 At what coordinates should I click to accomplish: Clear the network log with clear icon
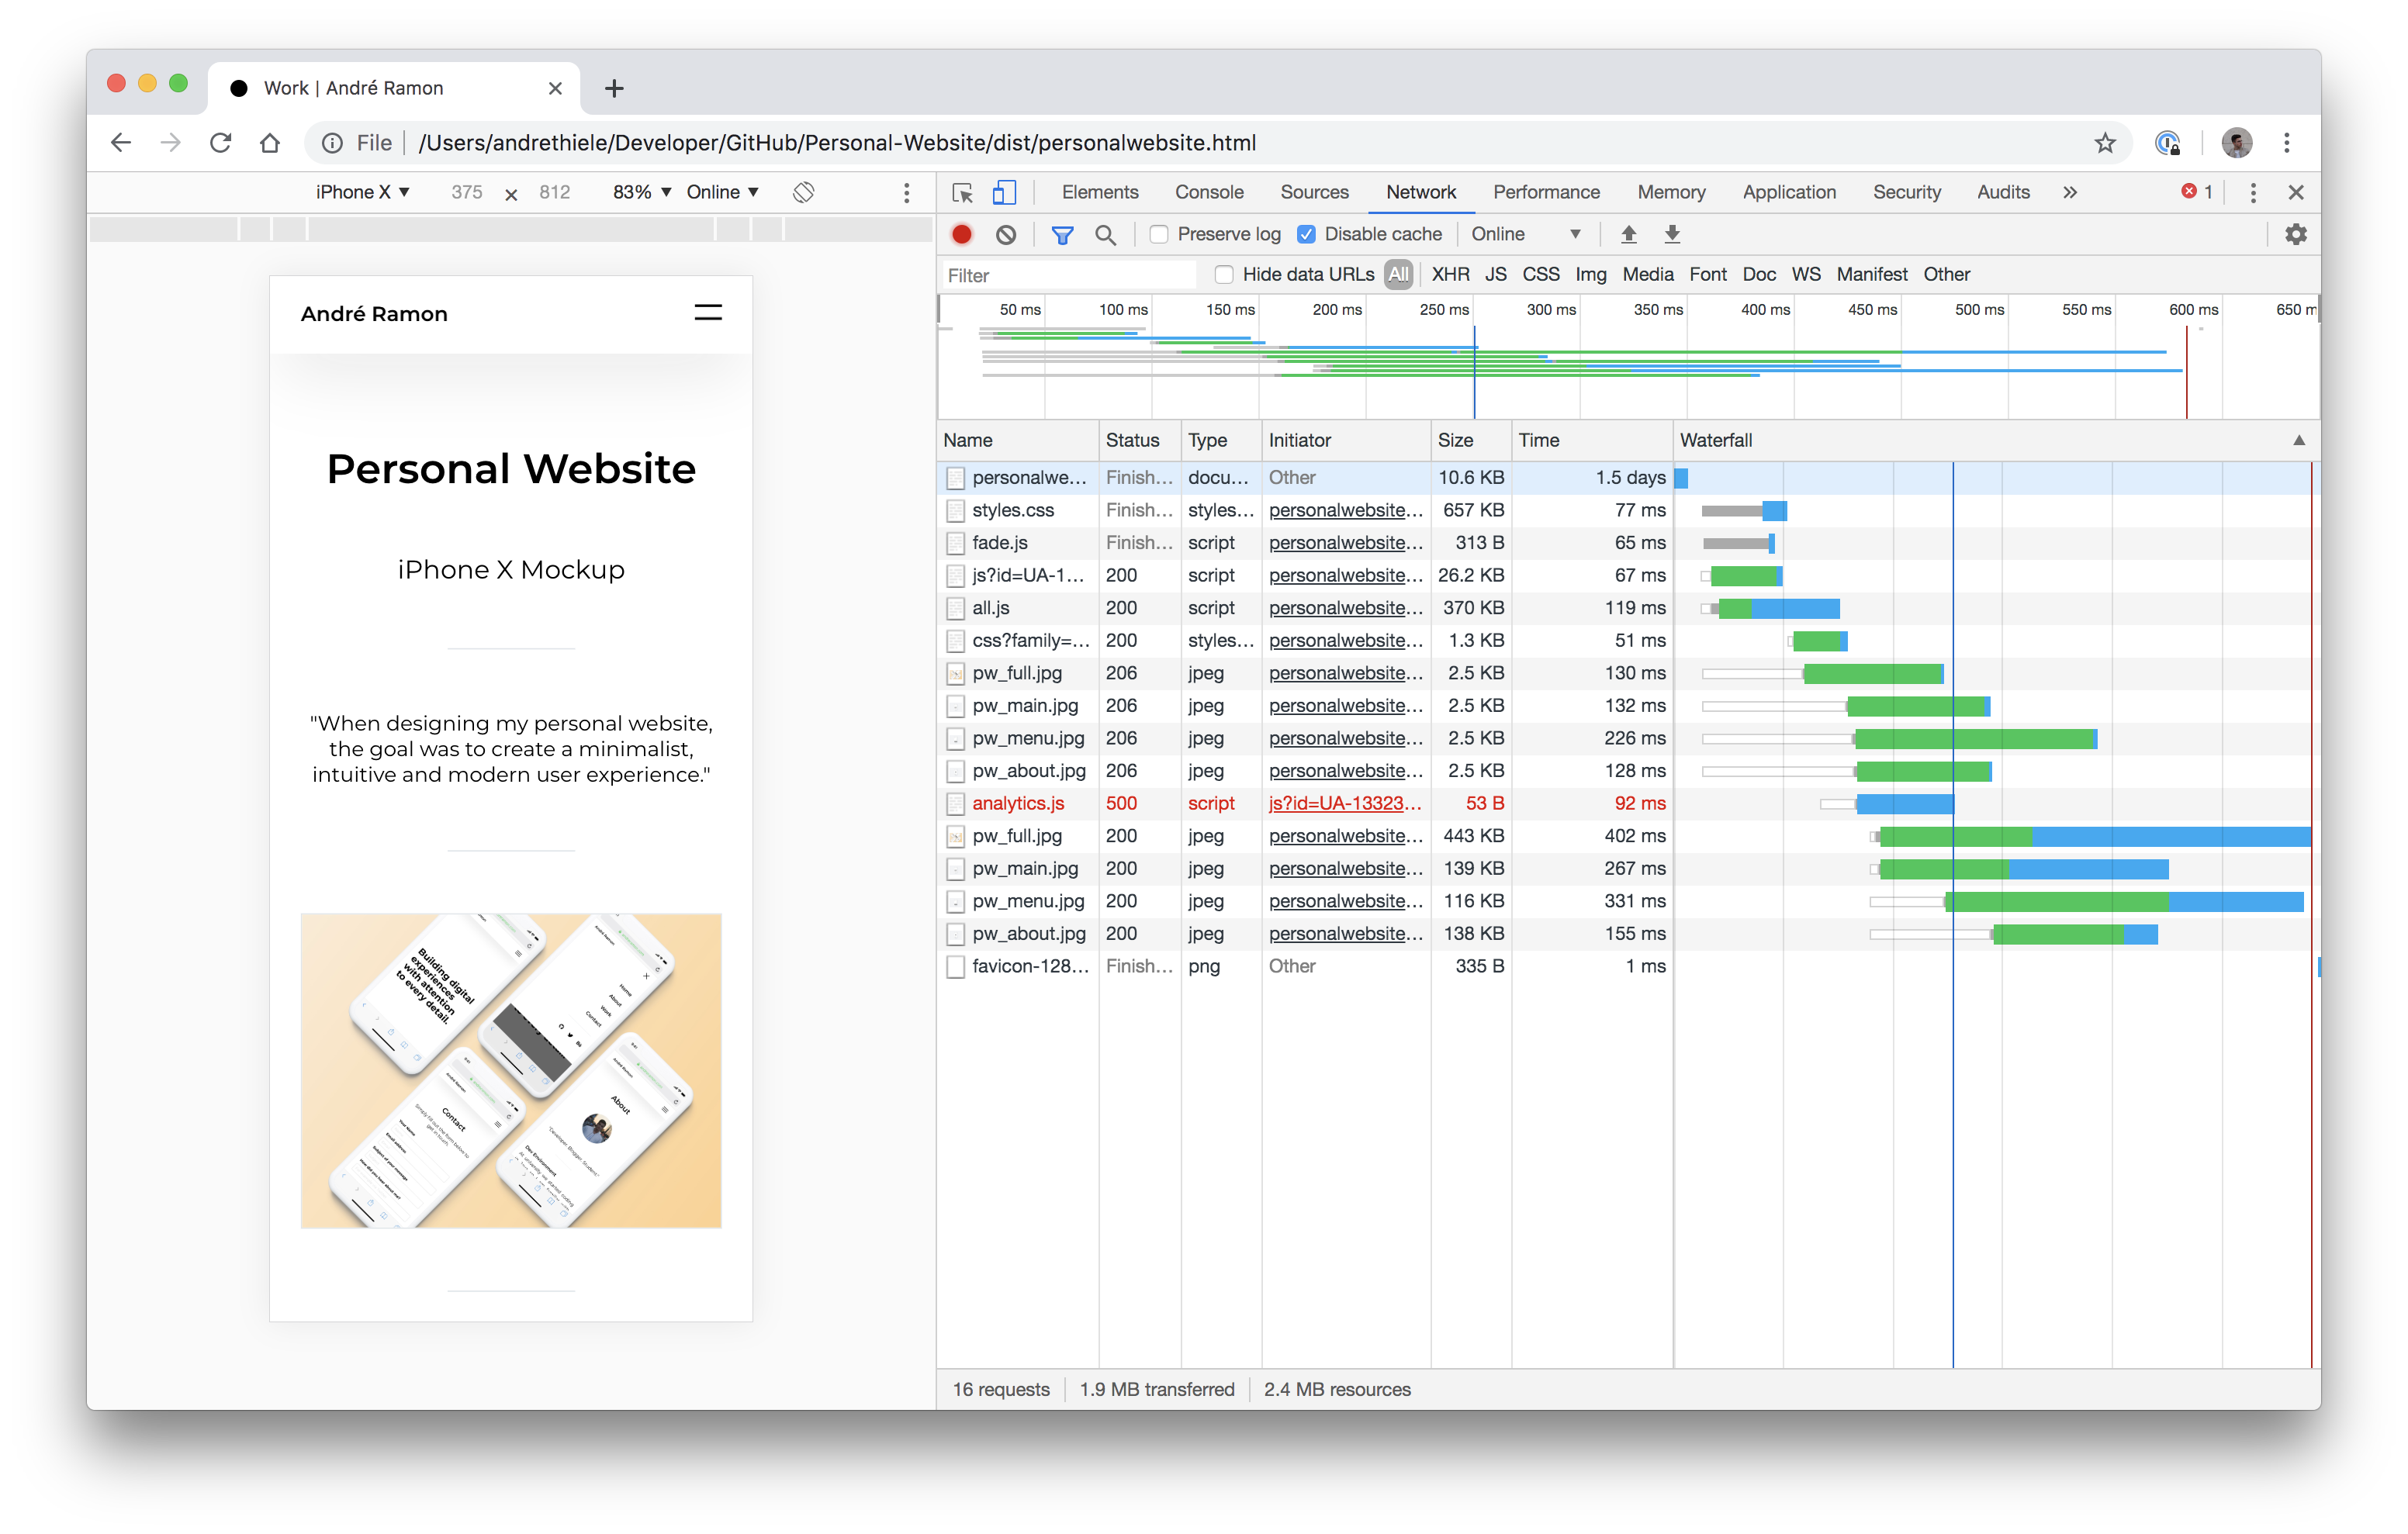tap(1006, 234)
